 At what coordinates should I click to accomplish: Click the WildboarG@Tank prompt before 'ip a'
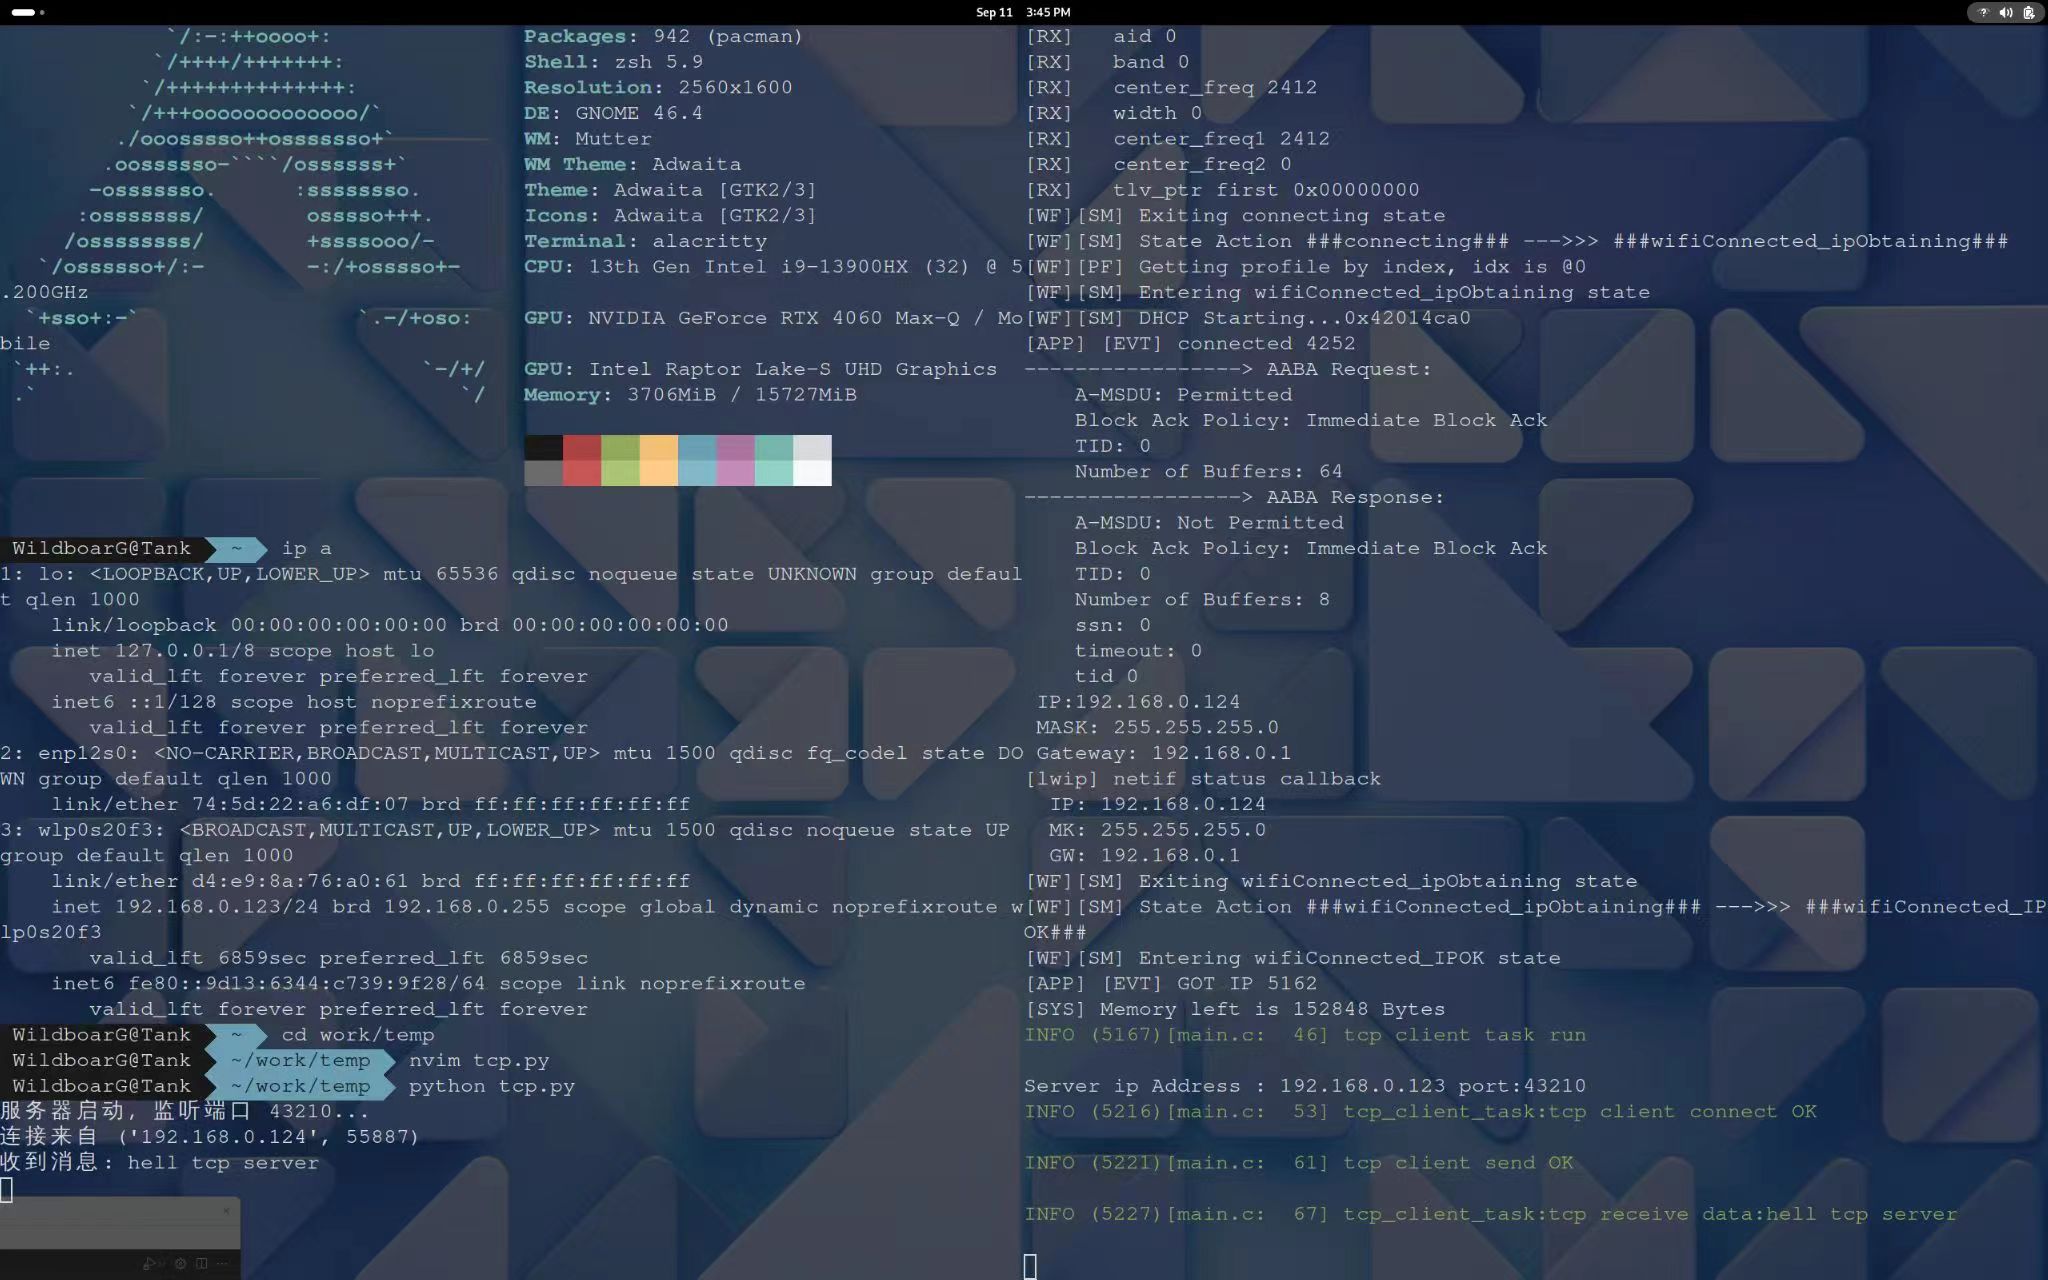(101, 548)
